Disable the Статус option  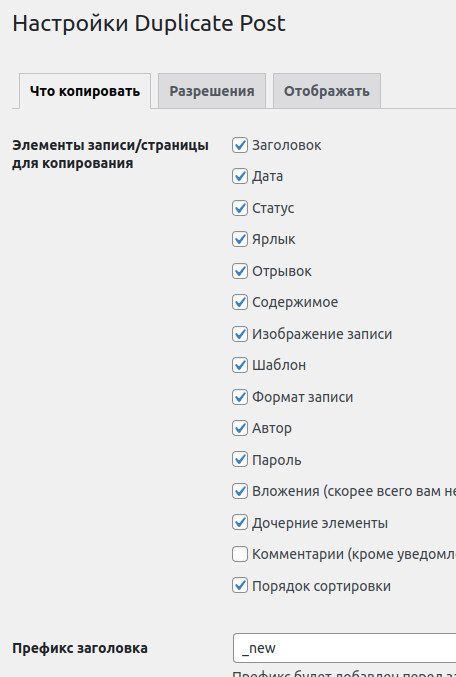coord(240,208)
